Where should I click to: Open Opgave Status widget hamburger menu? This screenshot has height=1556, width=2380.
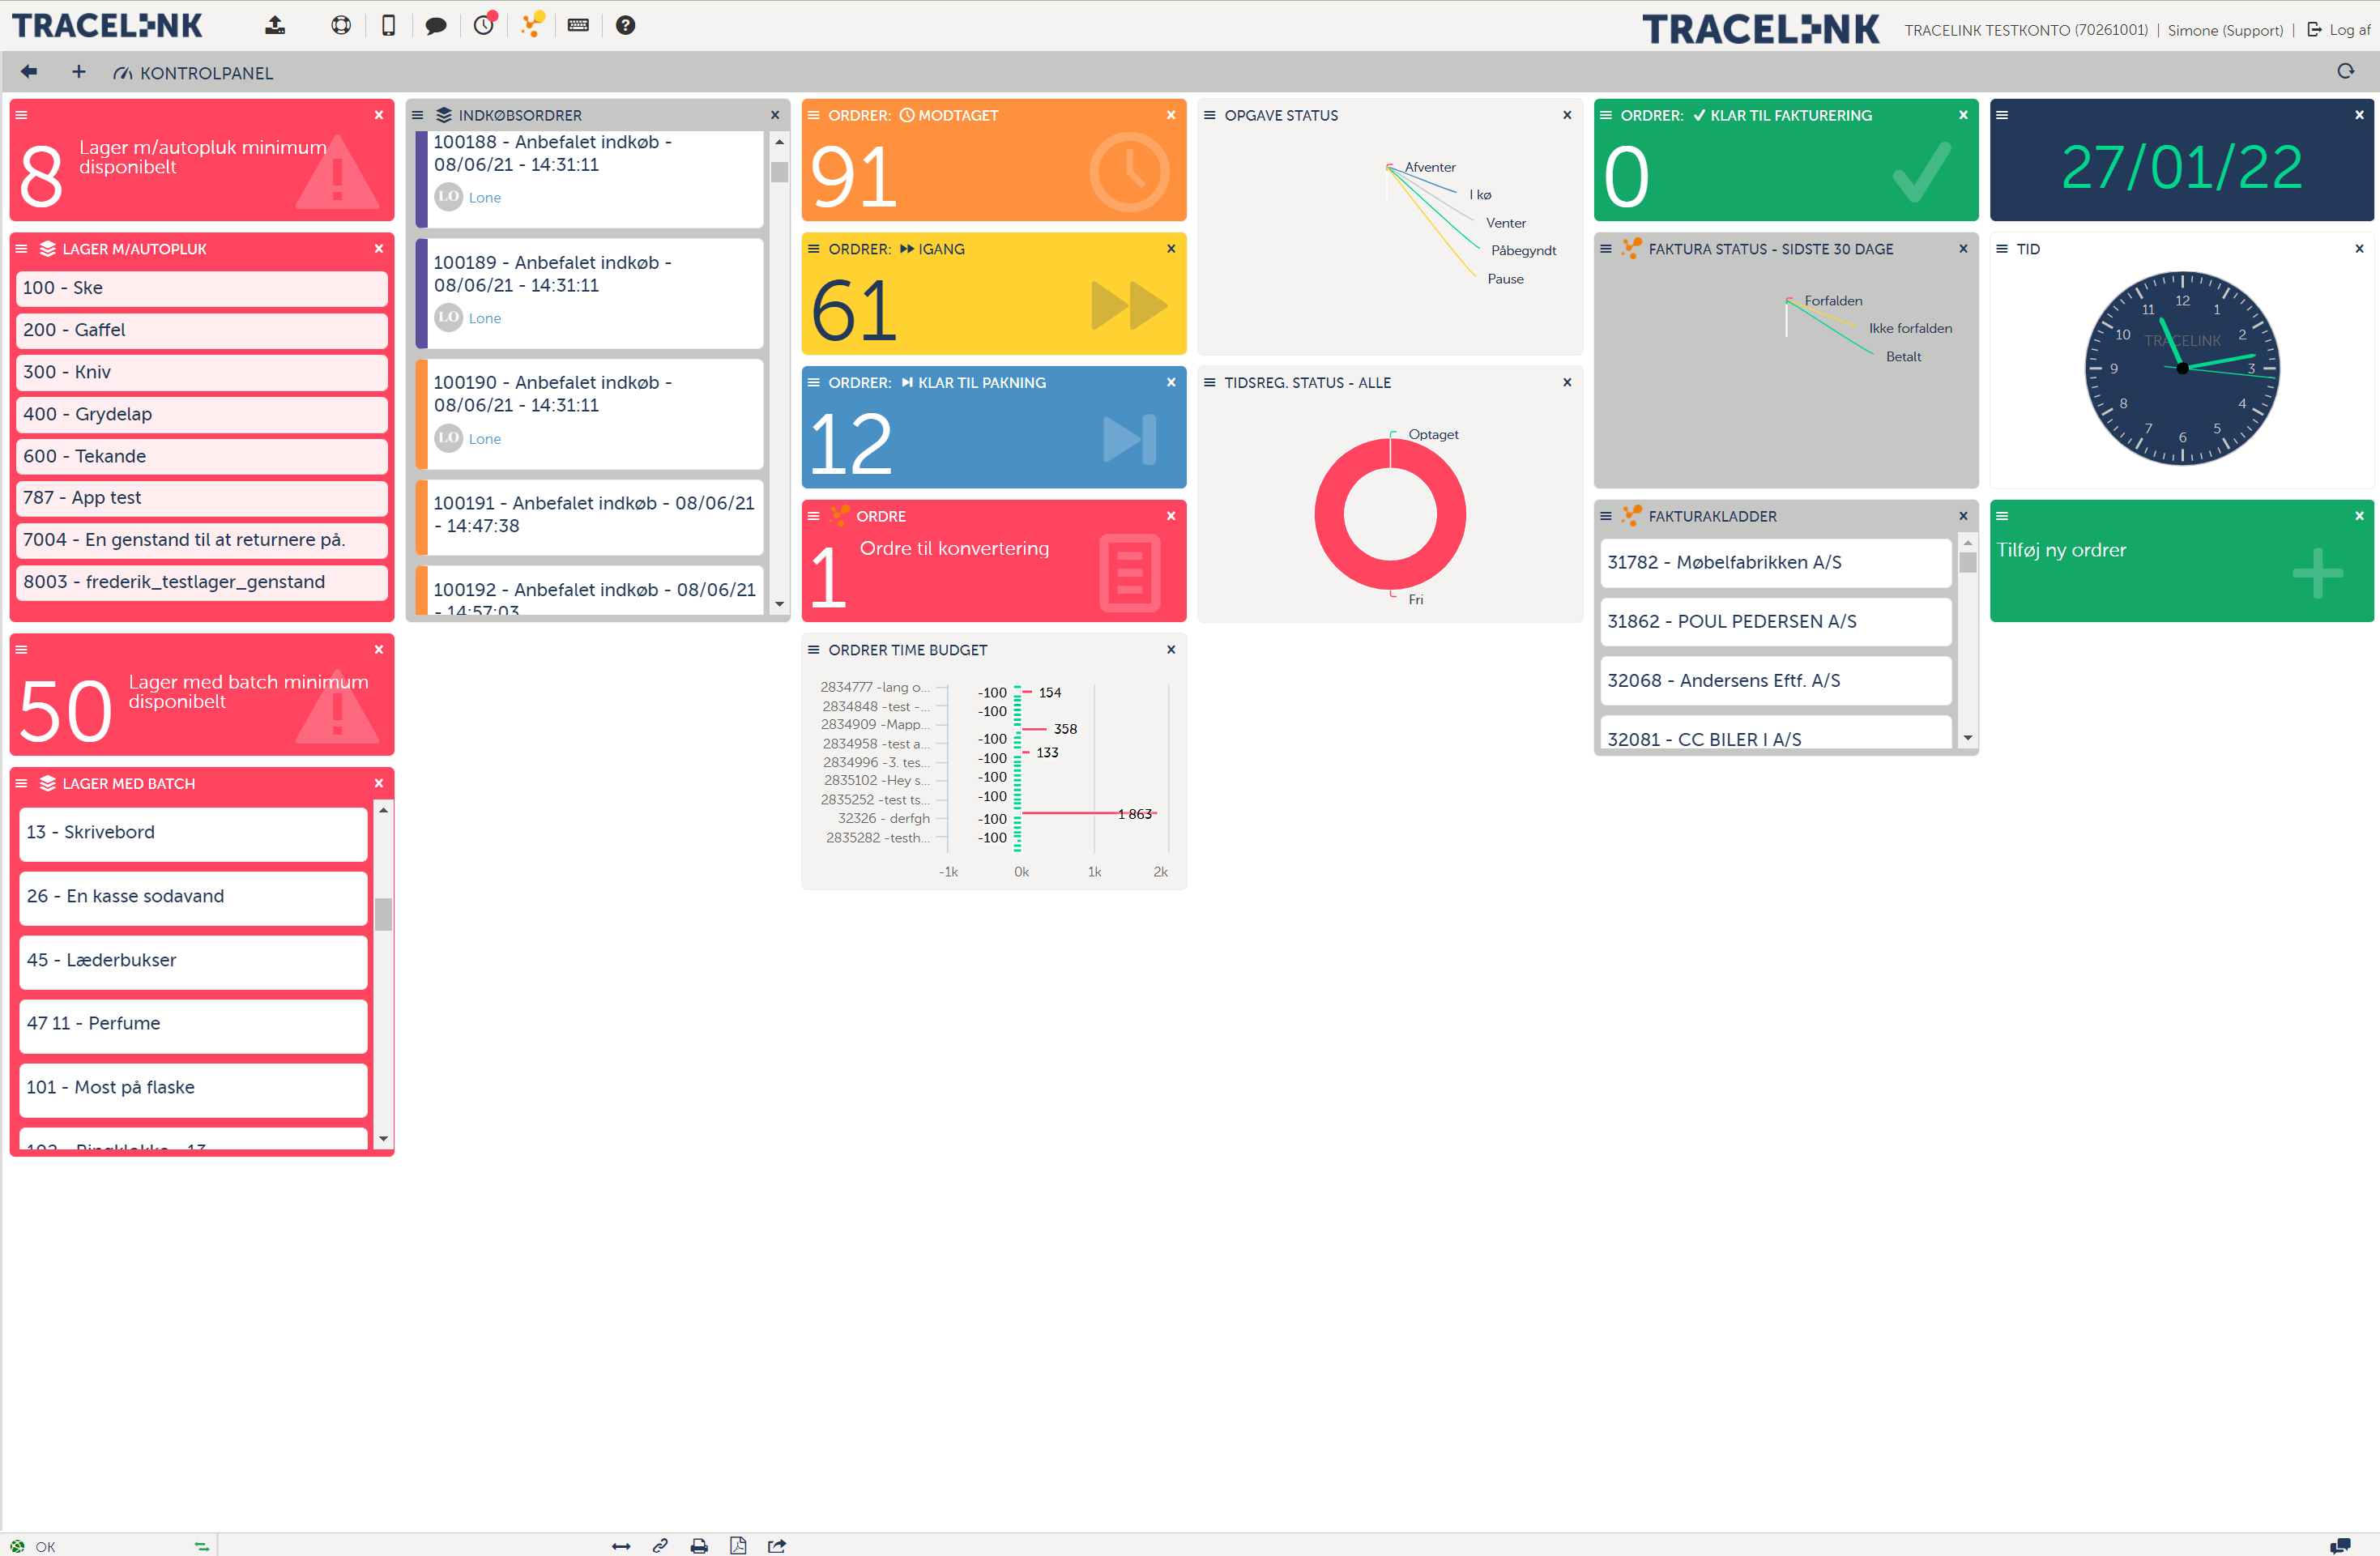(1209, 115)
